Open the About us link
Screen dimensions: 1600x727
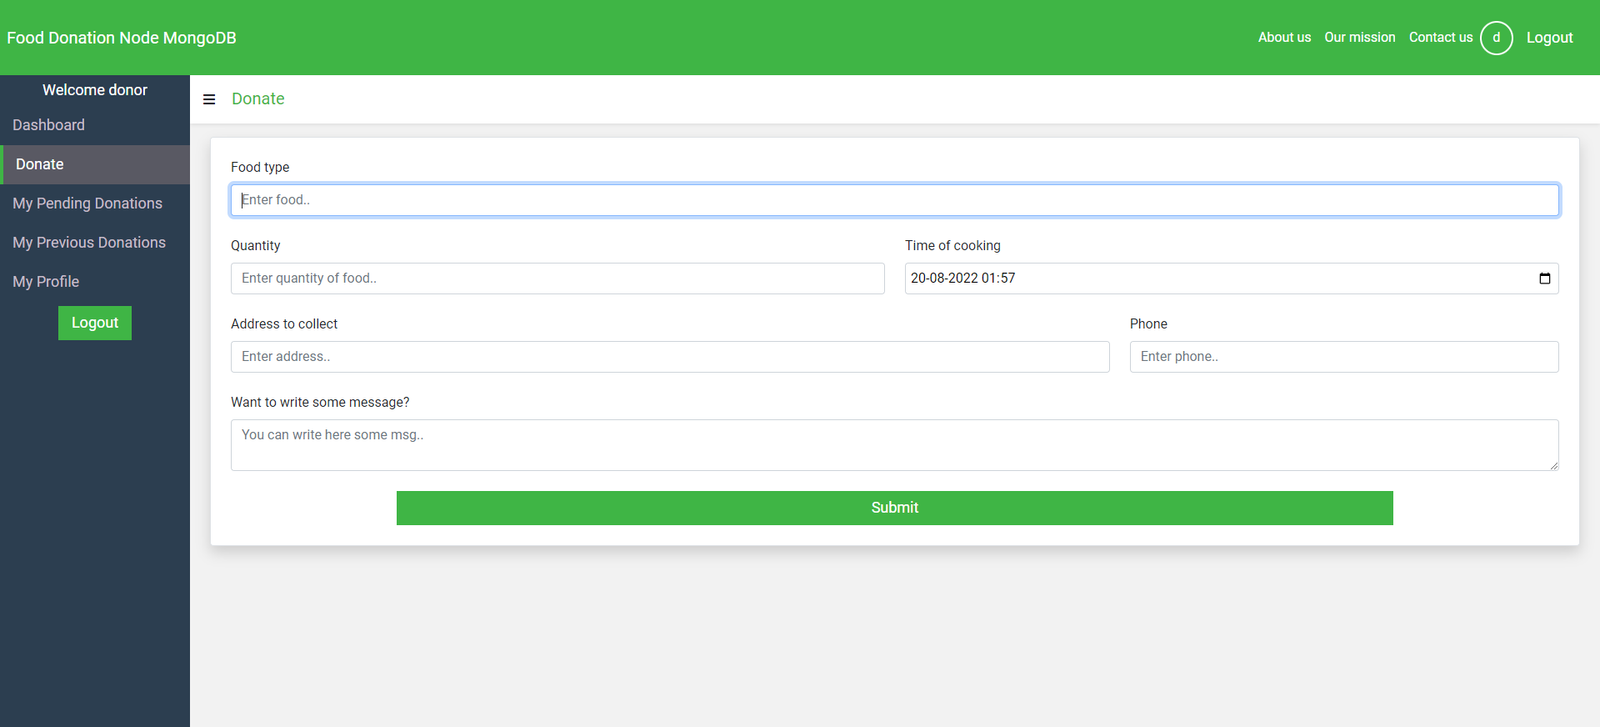click(x=1284, y=38)
